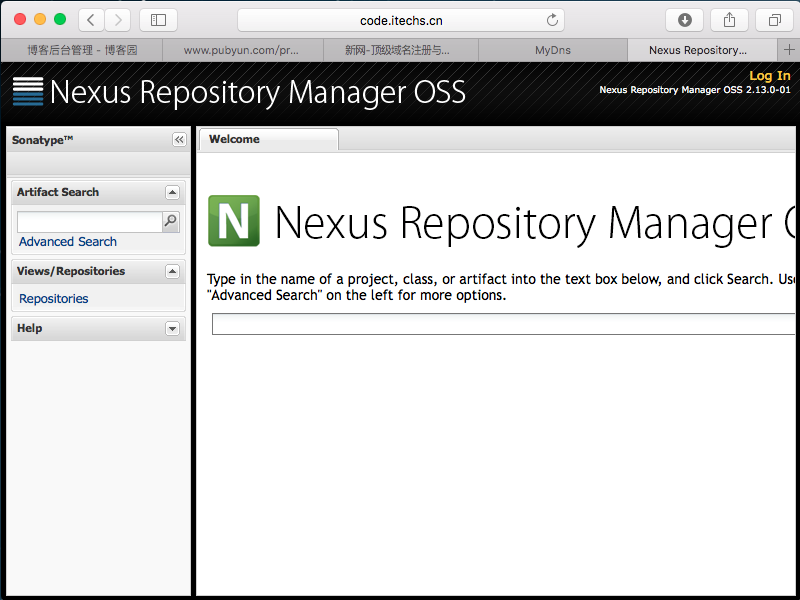Viewport: 800px width, 600px height.
Task: Minimize the Safari window
Action: (40, 19)
